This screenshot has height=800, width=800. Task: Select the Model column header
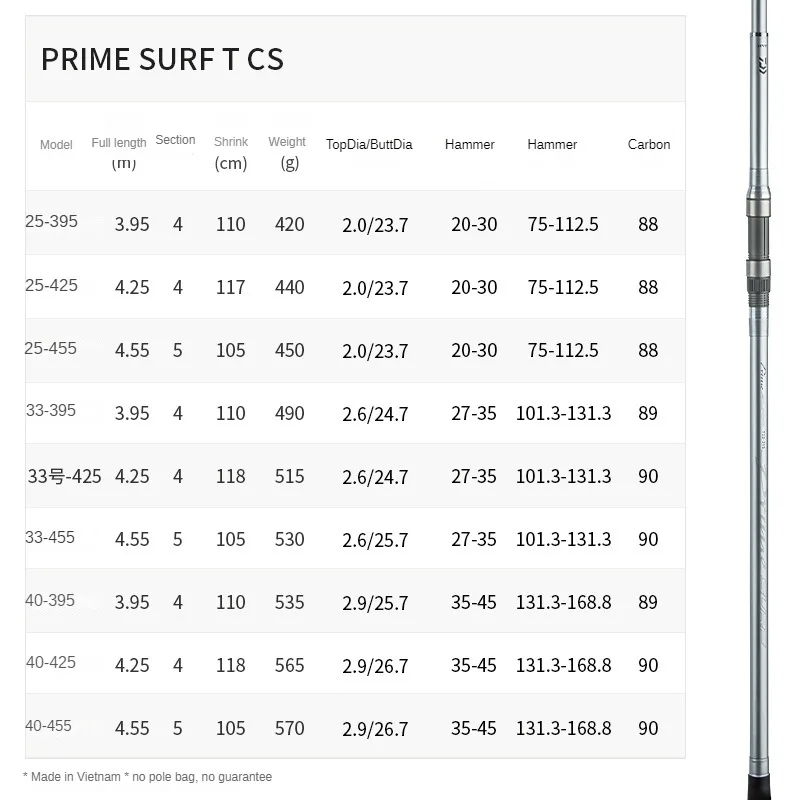point(56,145)
